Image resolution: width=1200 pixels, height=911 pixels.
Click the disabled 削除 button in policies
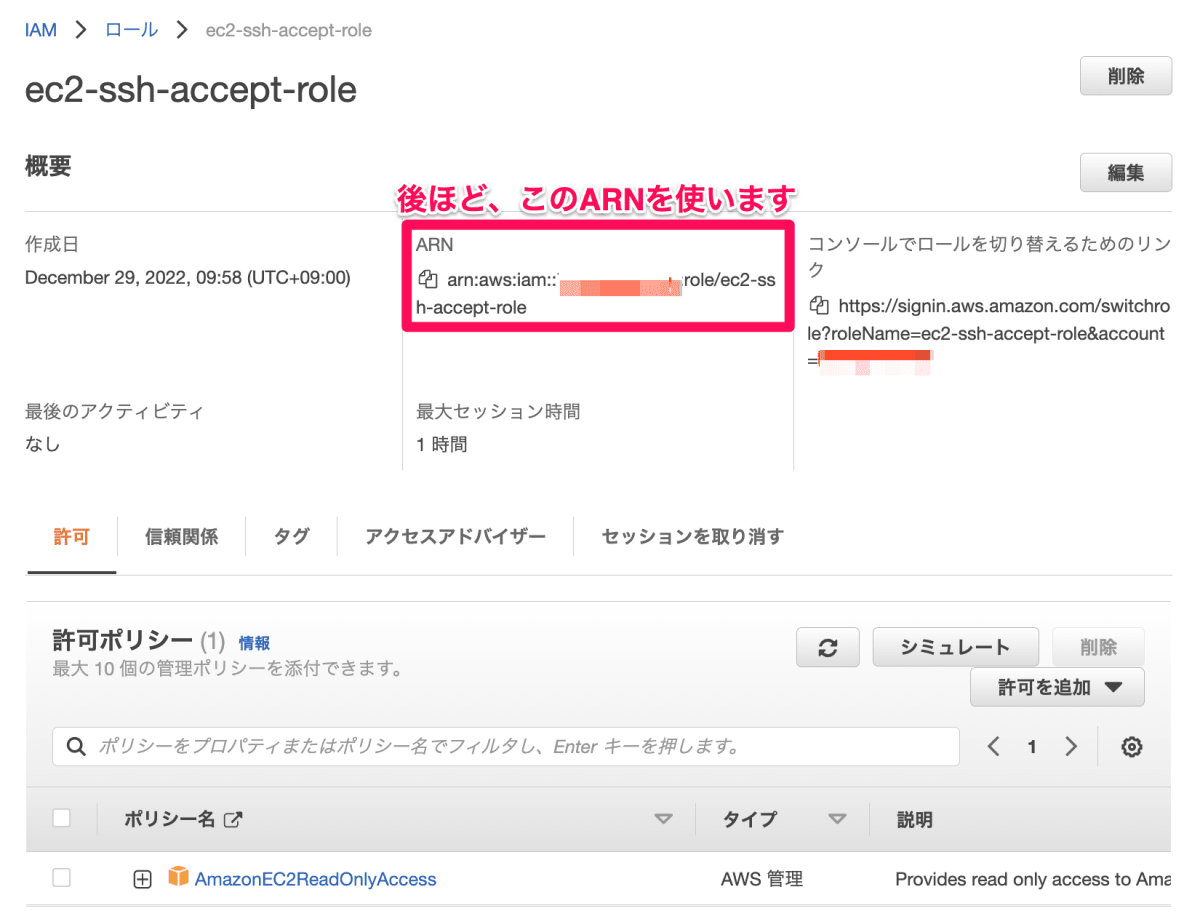(1098, 648)
